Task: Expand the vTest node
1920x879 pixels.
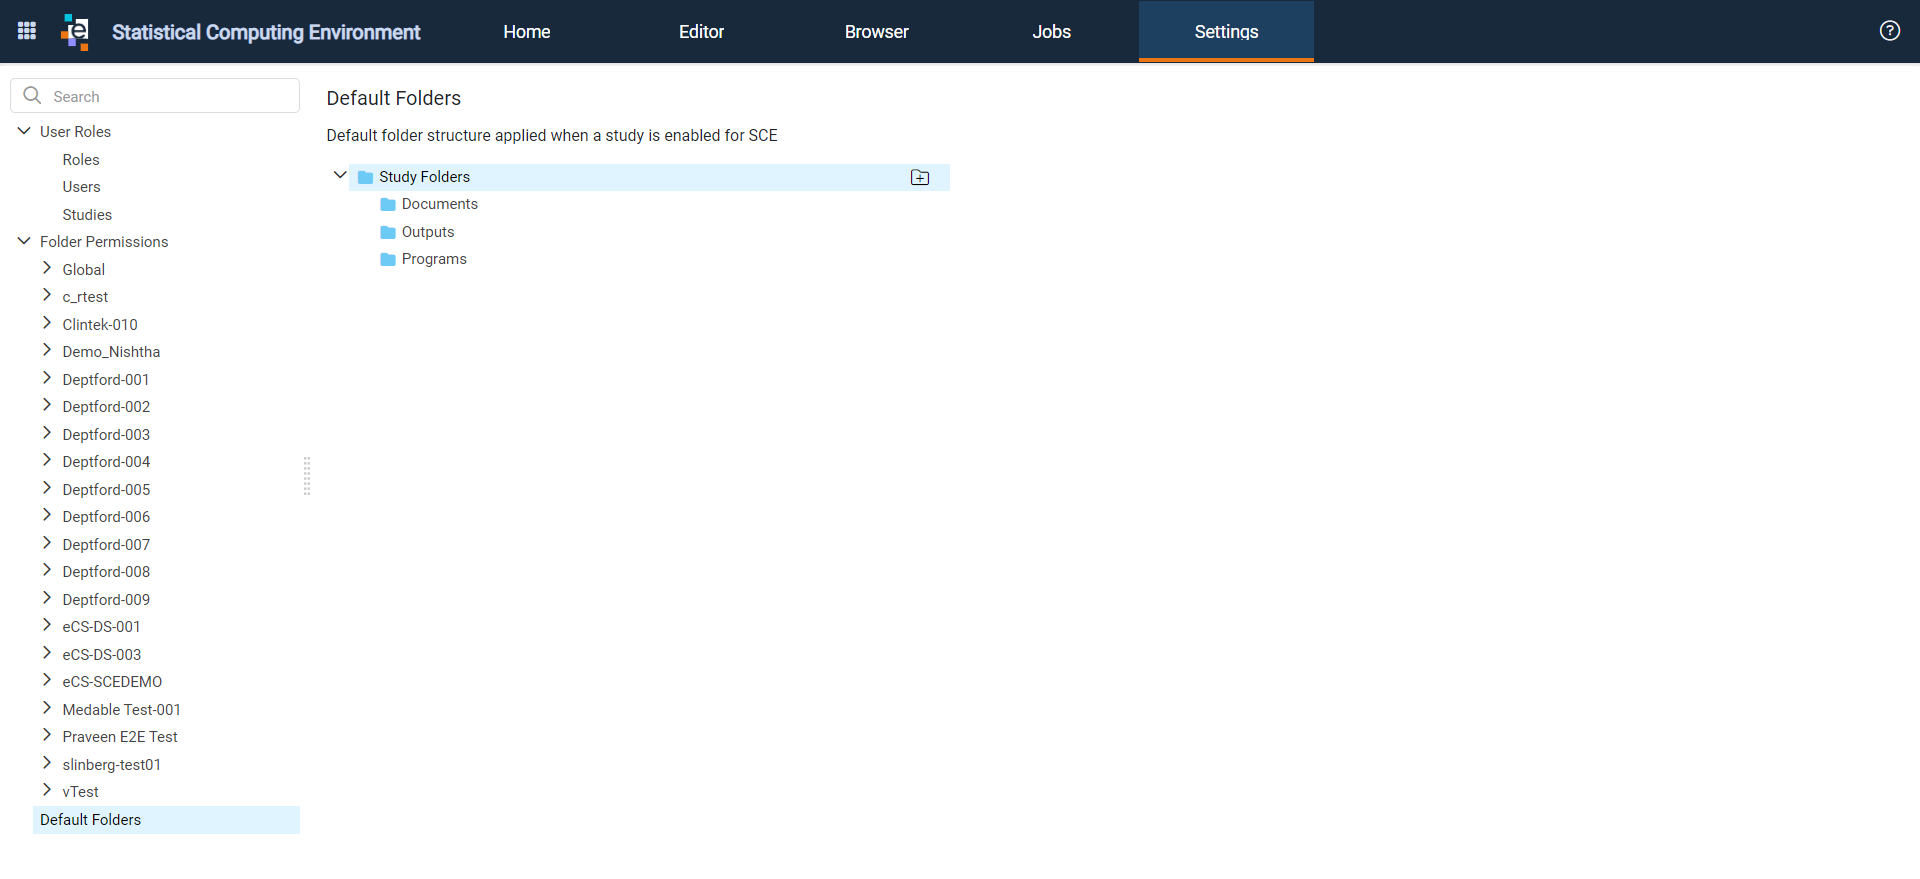Action: coord(47,790)
